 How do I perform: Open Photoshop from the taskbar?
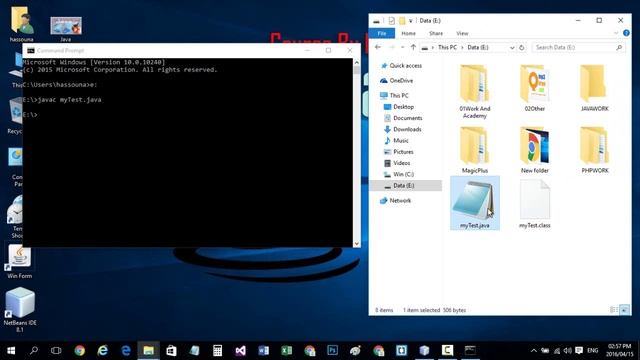332,350
